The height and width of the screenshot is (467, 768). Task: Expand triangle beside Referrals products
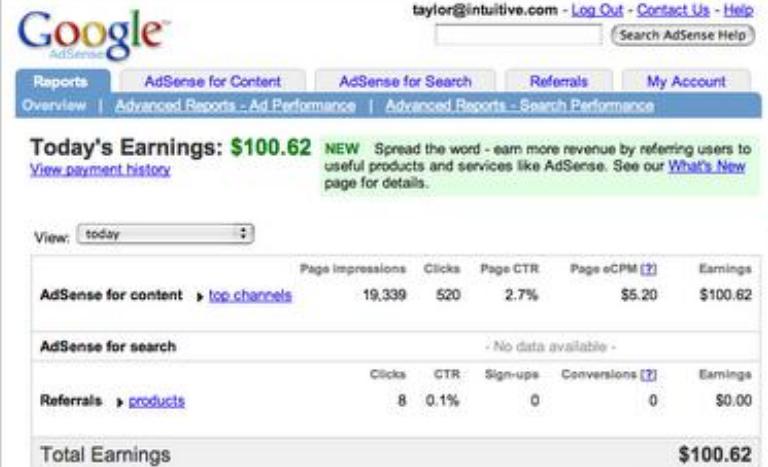point(119,402)
